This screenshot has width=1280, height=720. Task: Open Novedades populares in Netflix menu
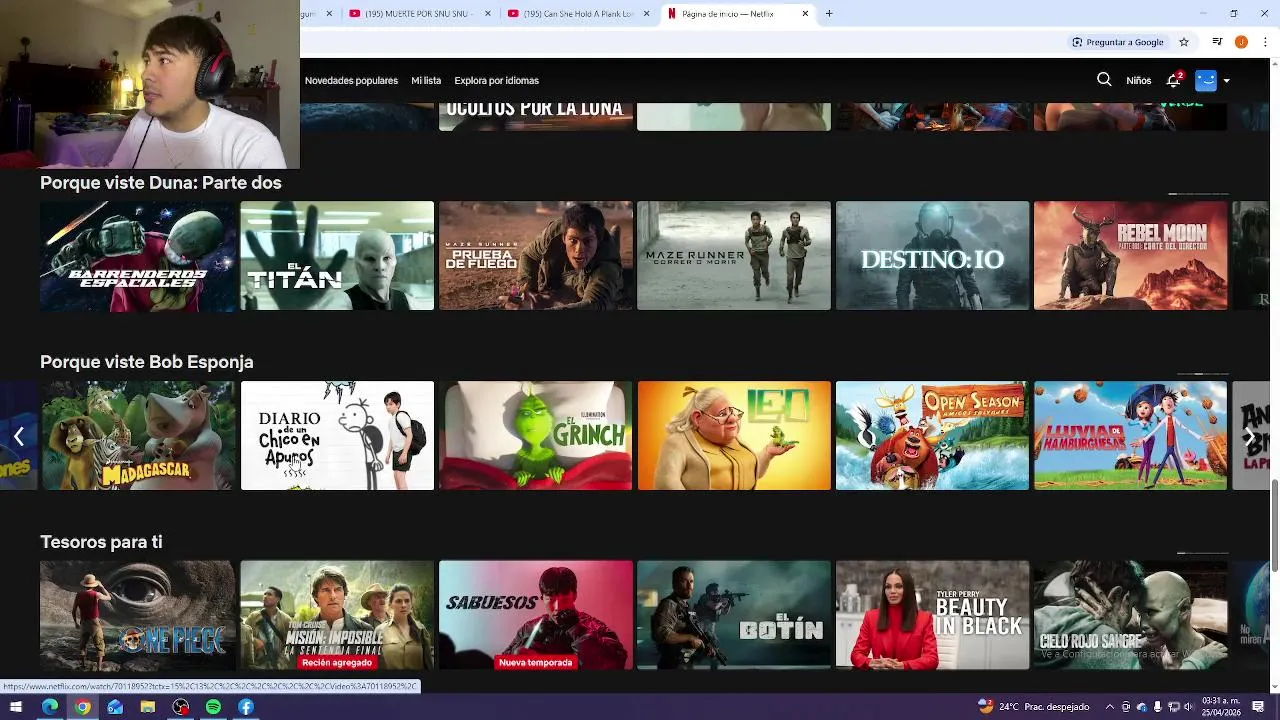point(351,81)
